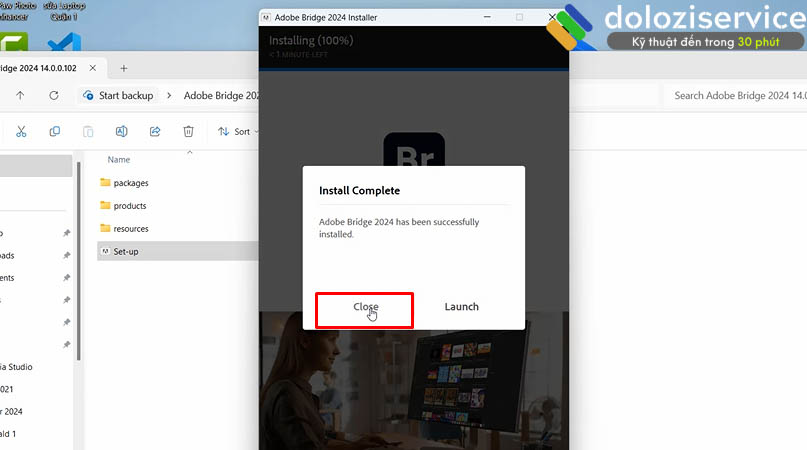Select the packages folder

(x=130, y=183)
